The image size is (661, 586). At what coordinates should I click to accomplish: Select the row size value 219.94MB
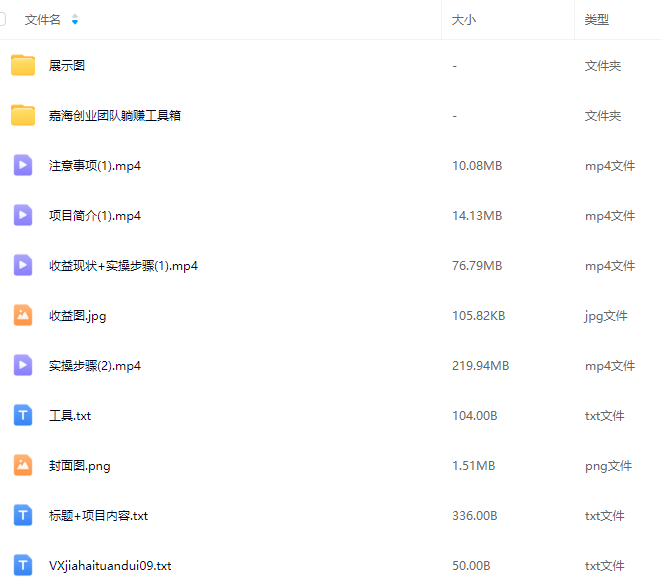click(x=480, y=366)
